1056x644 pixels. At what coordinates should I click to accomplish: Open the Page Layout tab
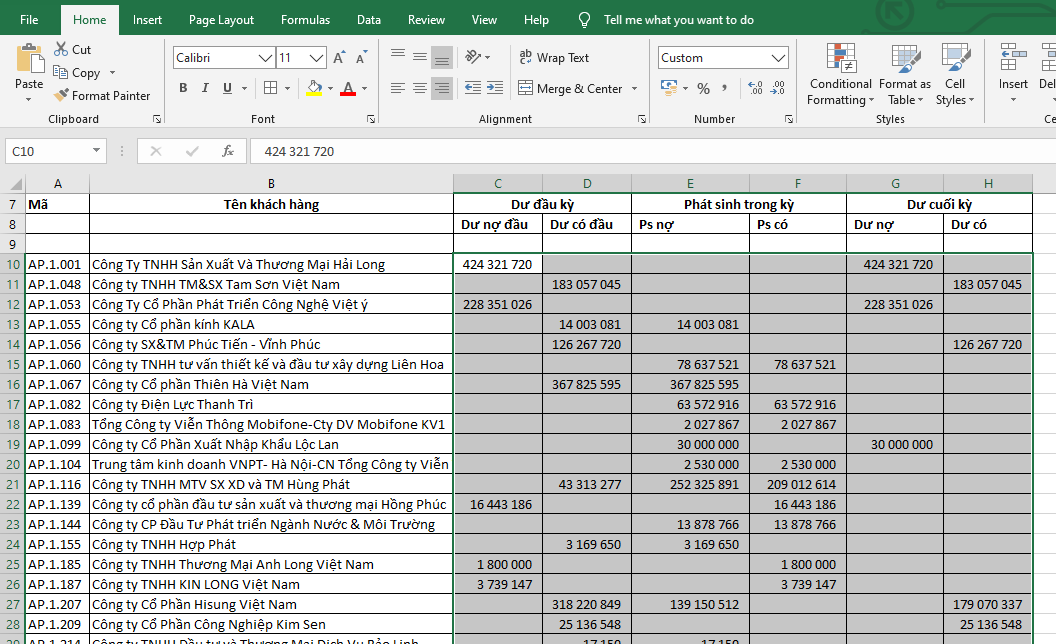tap(221, 20)
